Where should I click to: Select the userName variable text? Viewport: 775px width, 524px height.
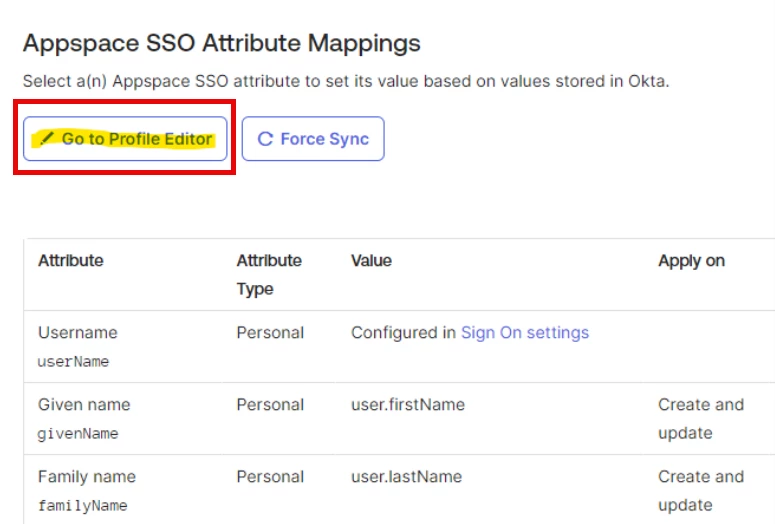pyautogui.click(x=73, y=361)
